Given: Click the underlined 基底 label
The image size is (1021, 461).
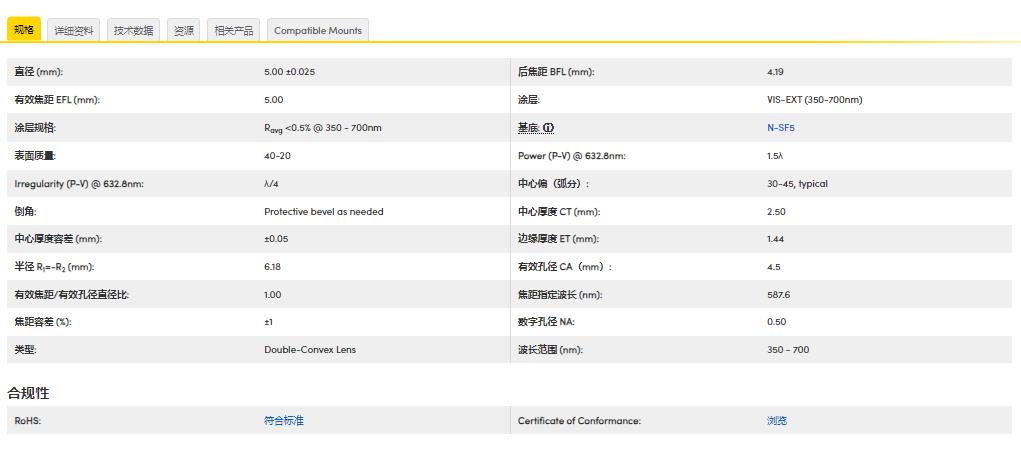Looking at the screenshot, I should [528, 128].
